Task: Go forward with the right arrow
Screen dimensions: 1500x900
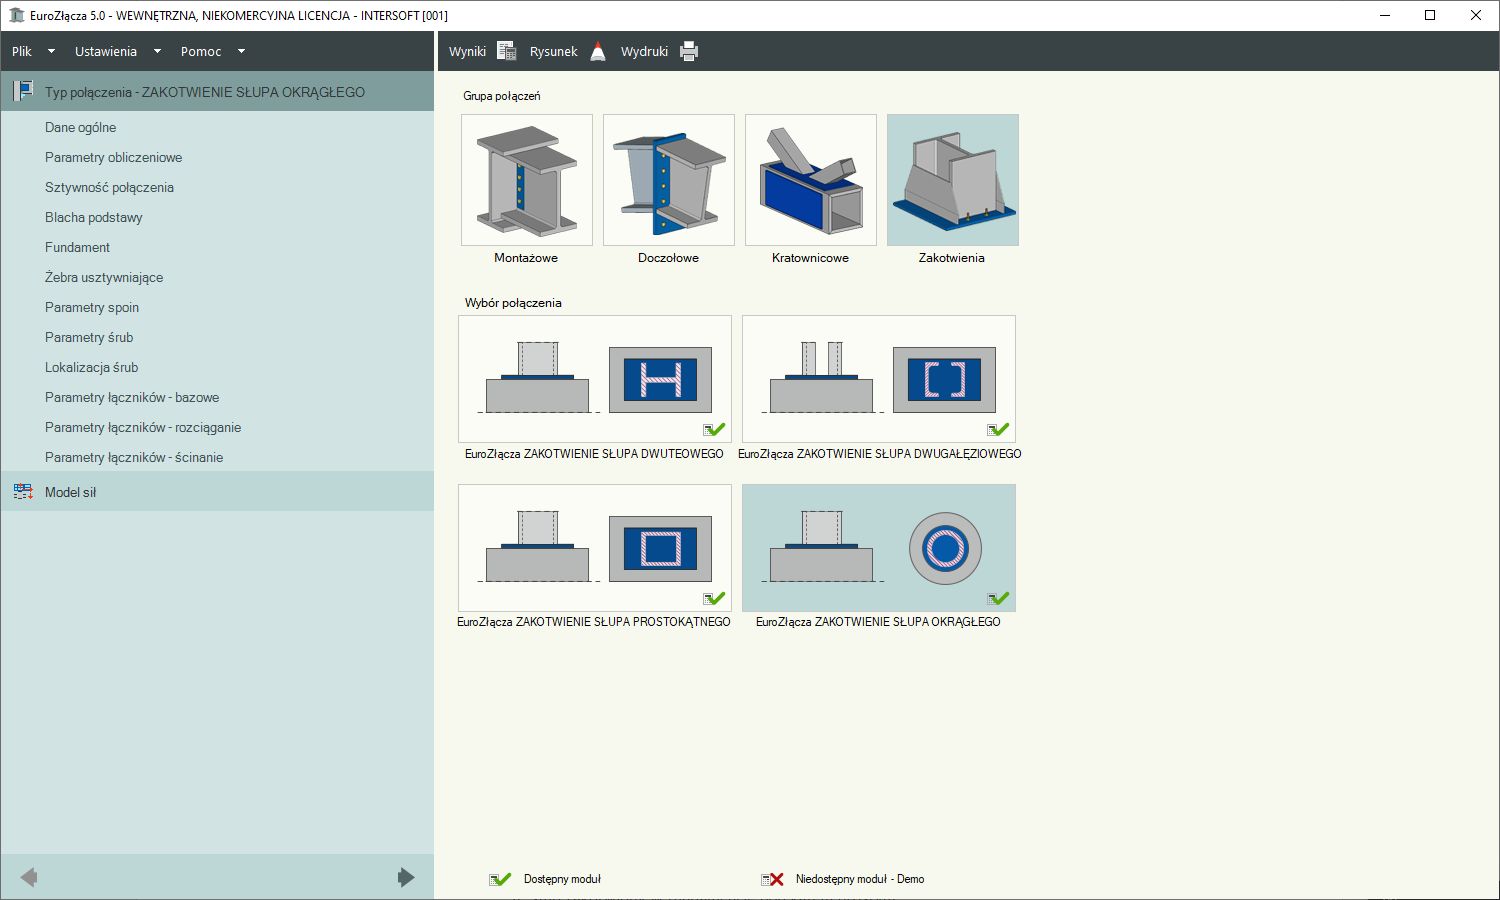Action: tap(405, 877)
